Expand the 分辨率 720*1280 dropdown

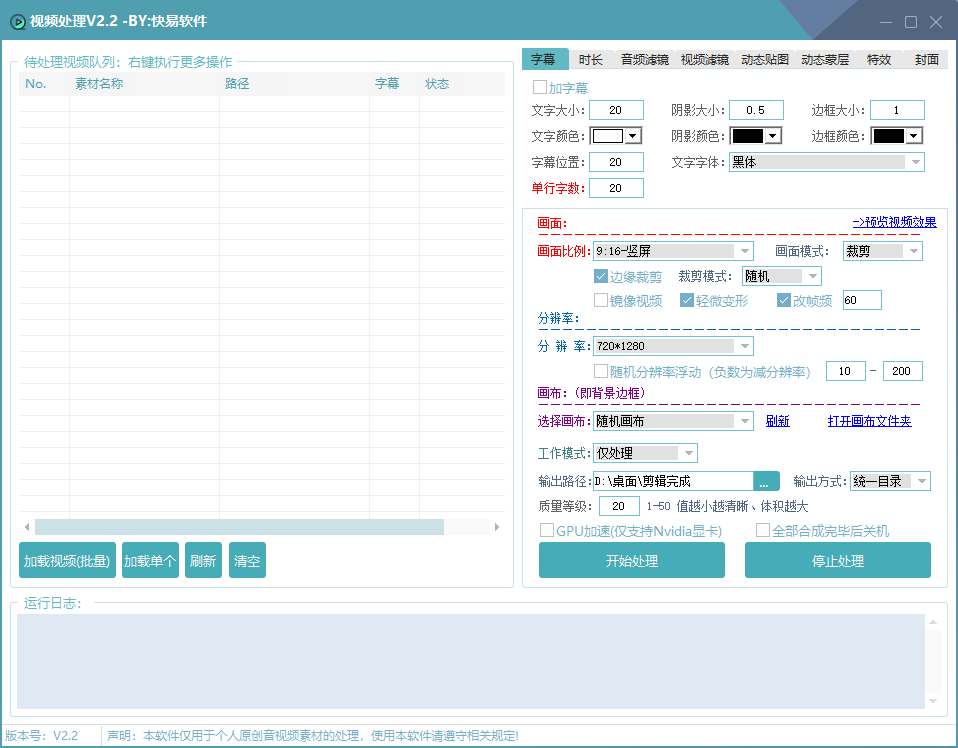coord(673,346)
